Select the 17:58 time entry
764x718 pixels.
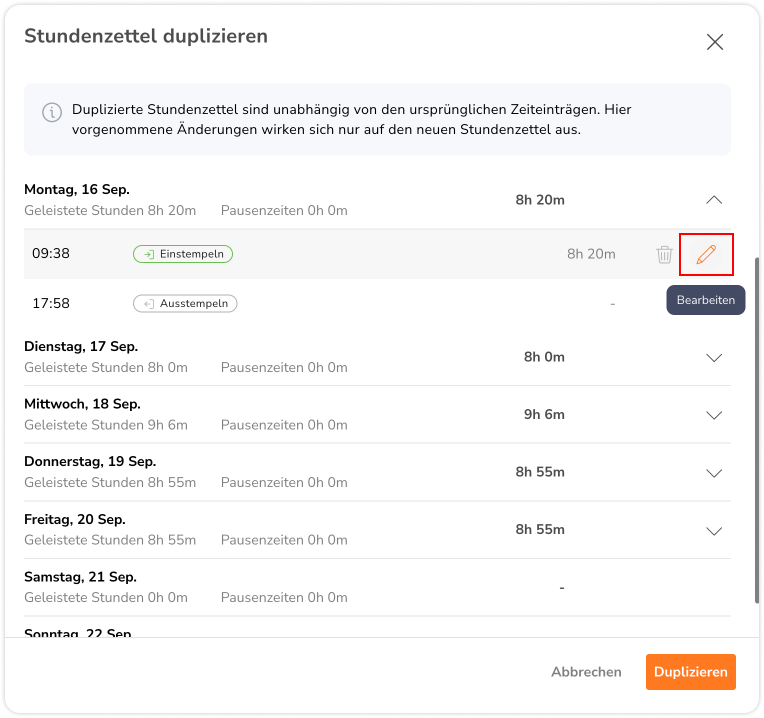[x=51, y=303]
